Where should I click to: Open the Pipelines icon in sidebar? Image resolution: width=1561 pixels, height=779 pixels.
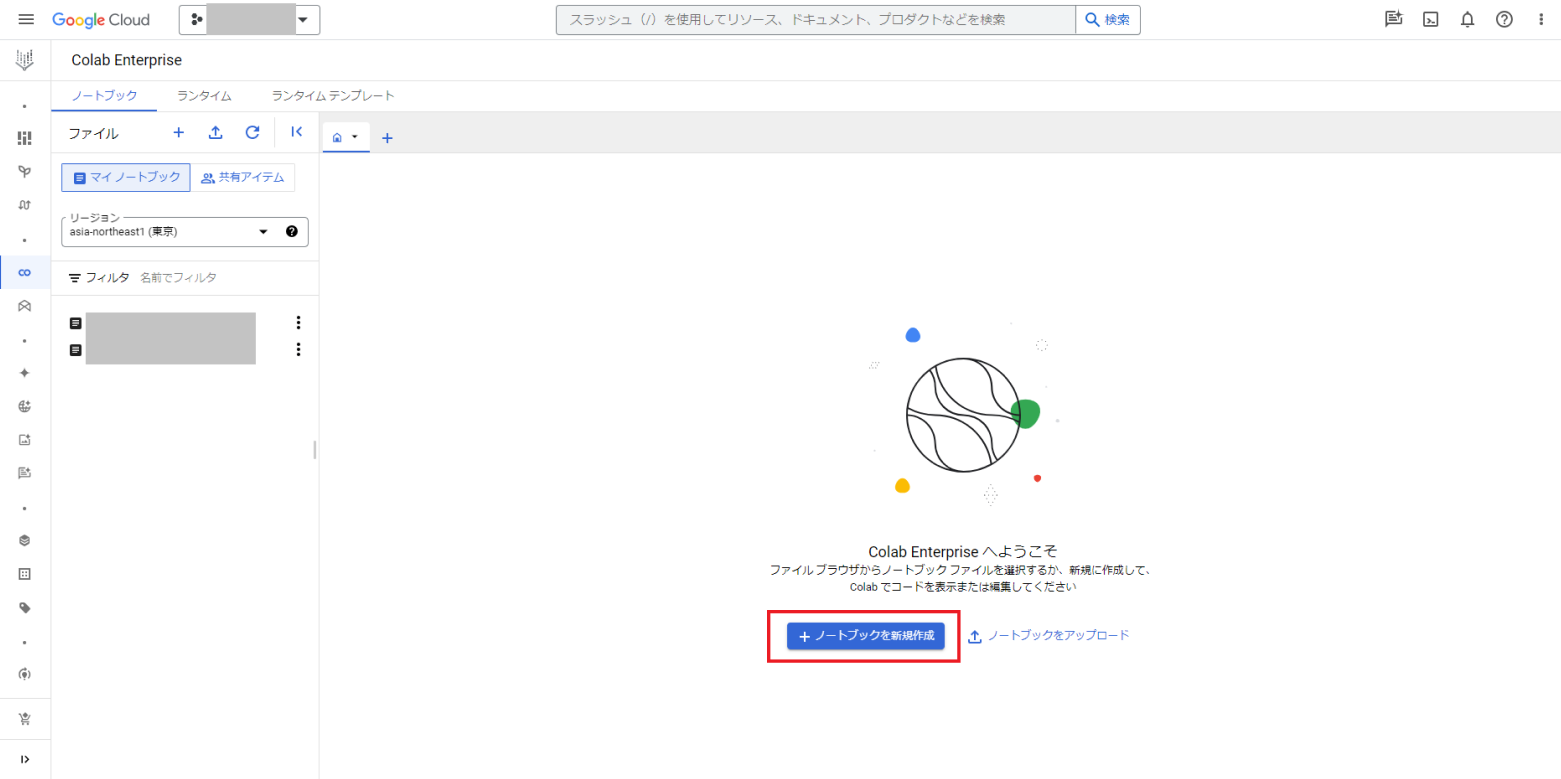point(25,205)
